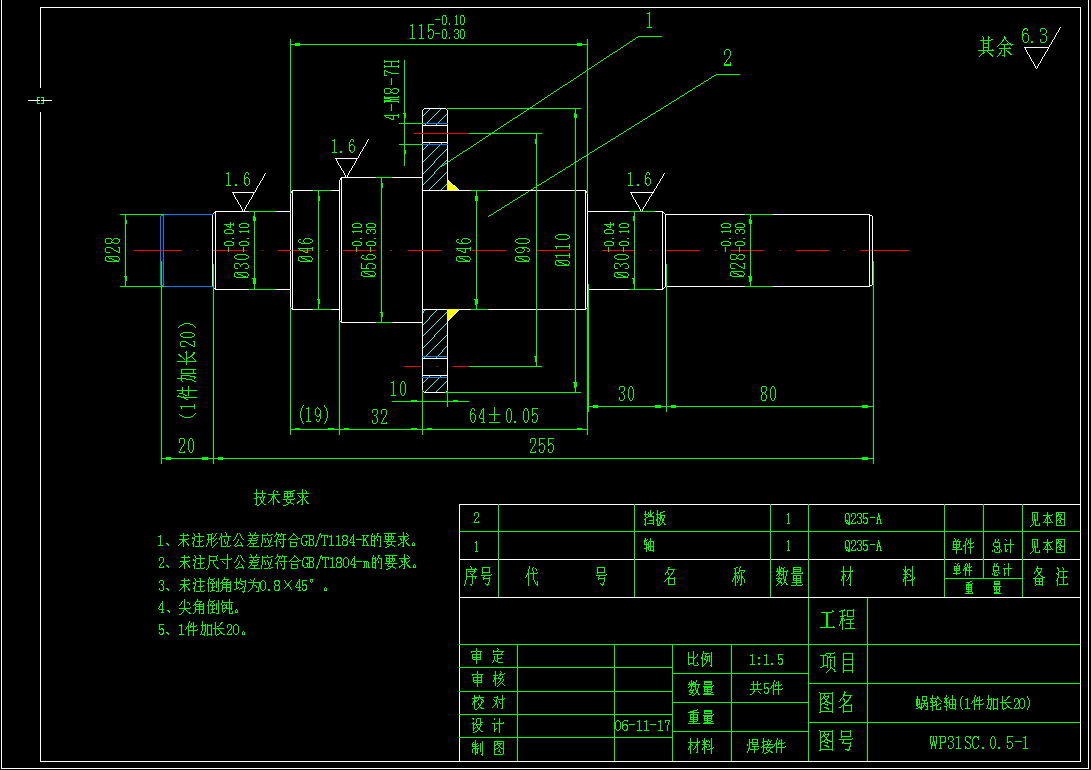Image resolution: width=1091 pixels, height=770 pixels.
Task: Click the 6.3 surface roughness symbol
Action: 1036,46
